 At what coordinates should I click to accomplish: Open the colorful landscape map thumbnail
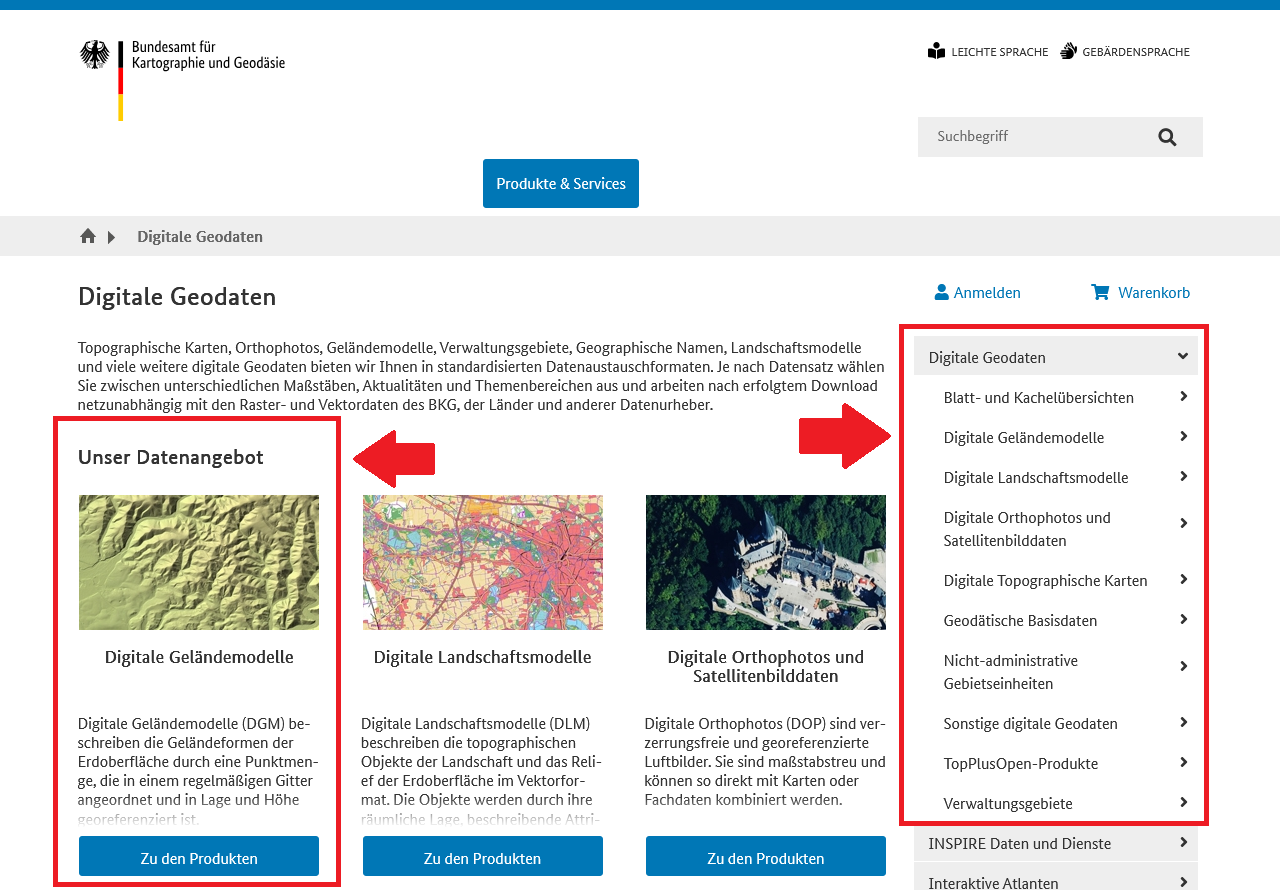(x=483, y=562)
